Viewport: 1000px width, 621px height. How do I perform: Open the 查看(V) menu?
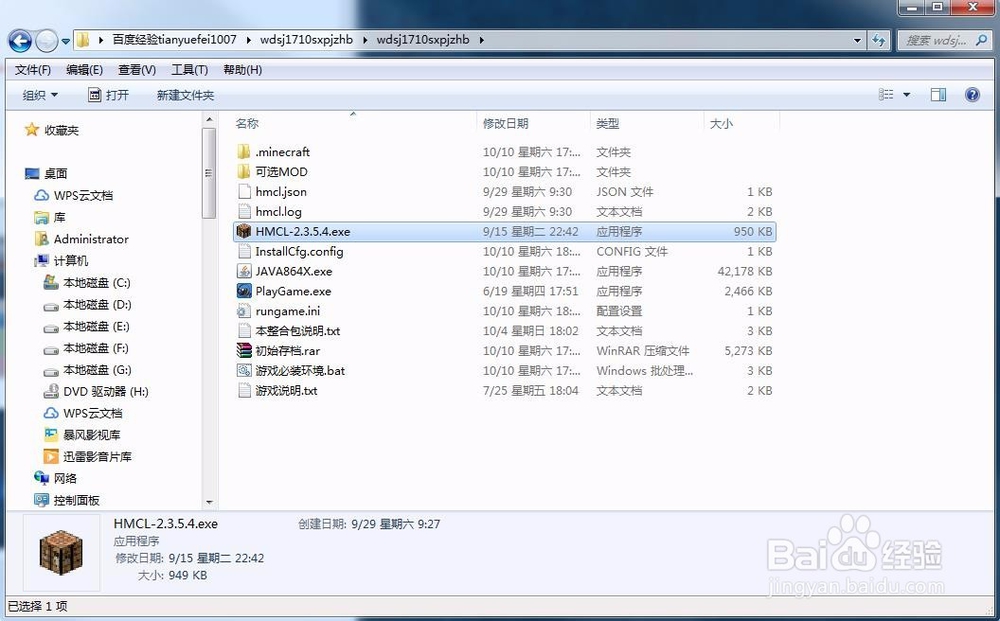[x=137, y=69]
